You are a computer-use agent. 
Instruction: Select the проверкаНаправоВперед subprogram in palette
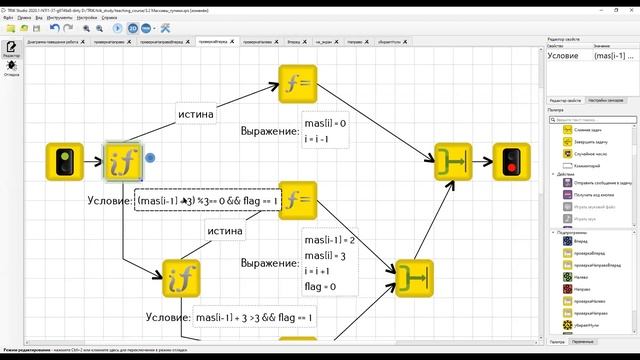pyautogui.click(x=592, y=265)
